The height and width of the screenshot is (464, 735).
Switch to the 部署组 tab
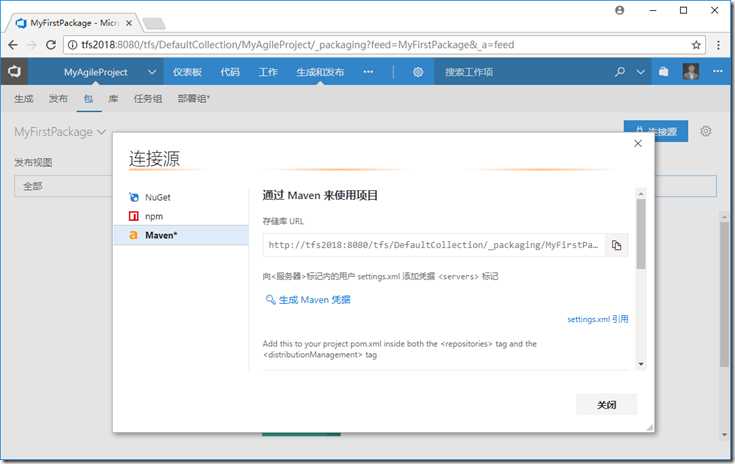(194, 98)
